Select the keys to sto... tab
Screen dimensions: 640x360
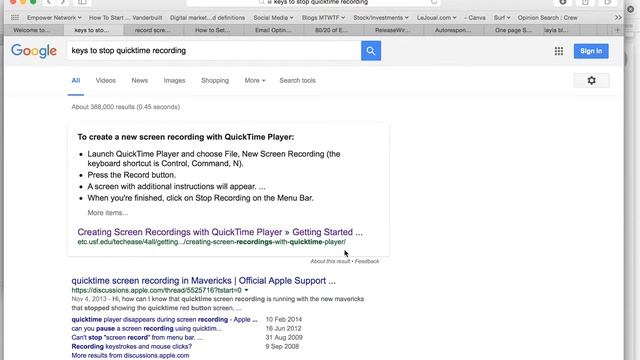pyautogui.click(x=91, y=30)
